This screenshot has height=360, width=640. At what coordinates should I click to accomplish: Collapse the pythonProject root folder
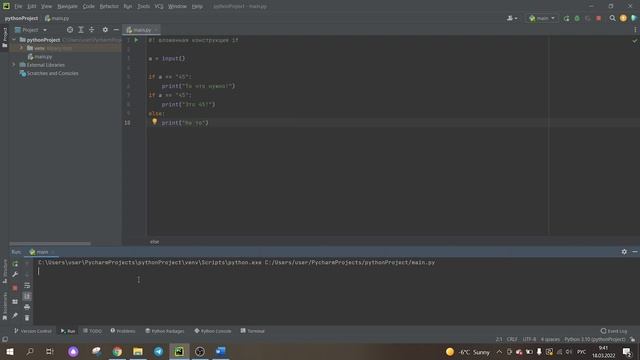tap(15, 40)
